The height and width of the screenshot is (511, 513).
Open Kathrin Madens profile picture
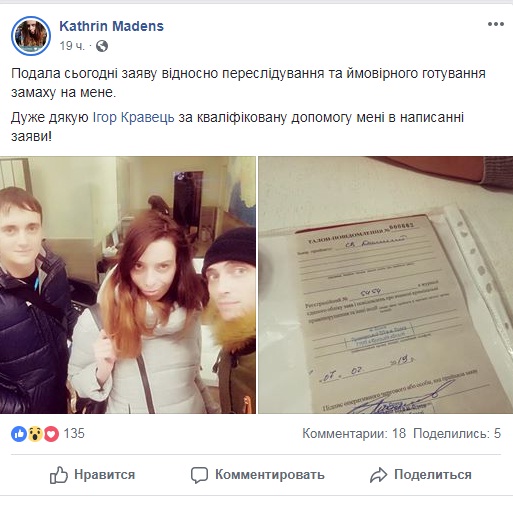click(x=31, y=36)
